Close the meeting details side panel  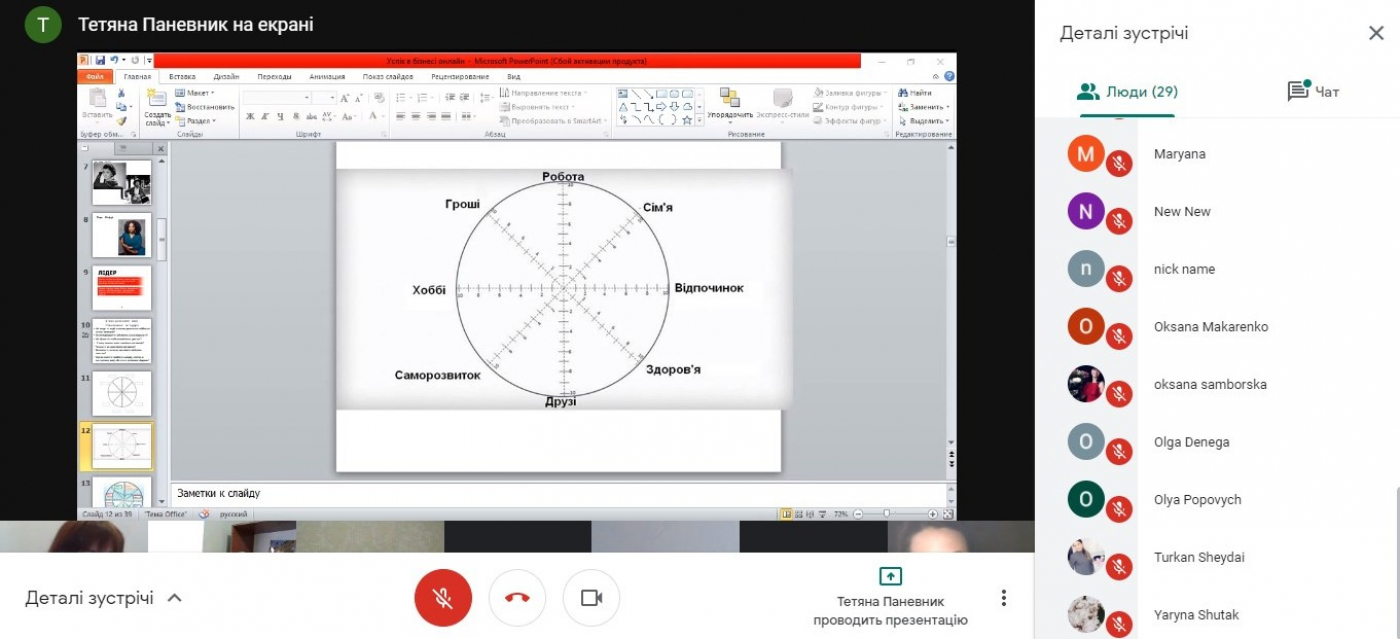point(1376,33)
